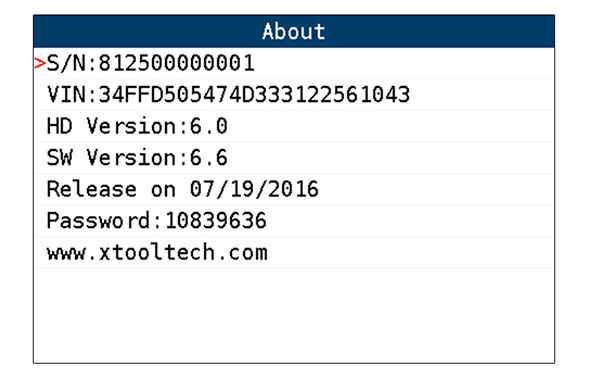Click the VIN value 34FFD505474D333122561043
This screenshot has height=375, width=600.
click(254, 95)
